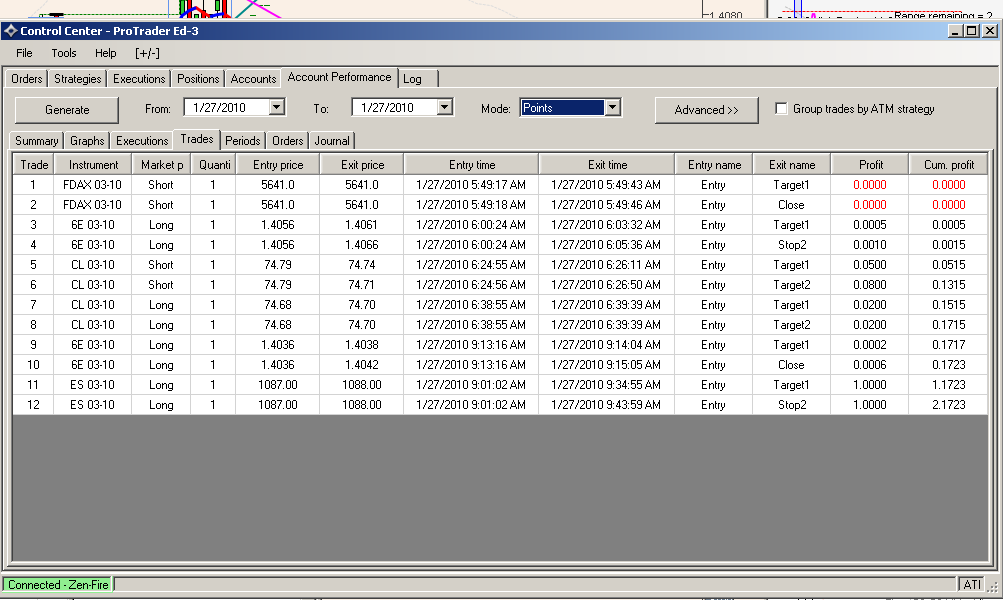Sort by the Exit name column header
Image resolution: width=1003 pixels, height=600 pixels.
792,165
